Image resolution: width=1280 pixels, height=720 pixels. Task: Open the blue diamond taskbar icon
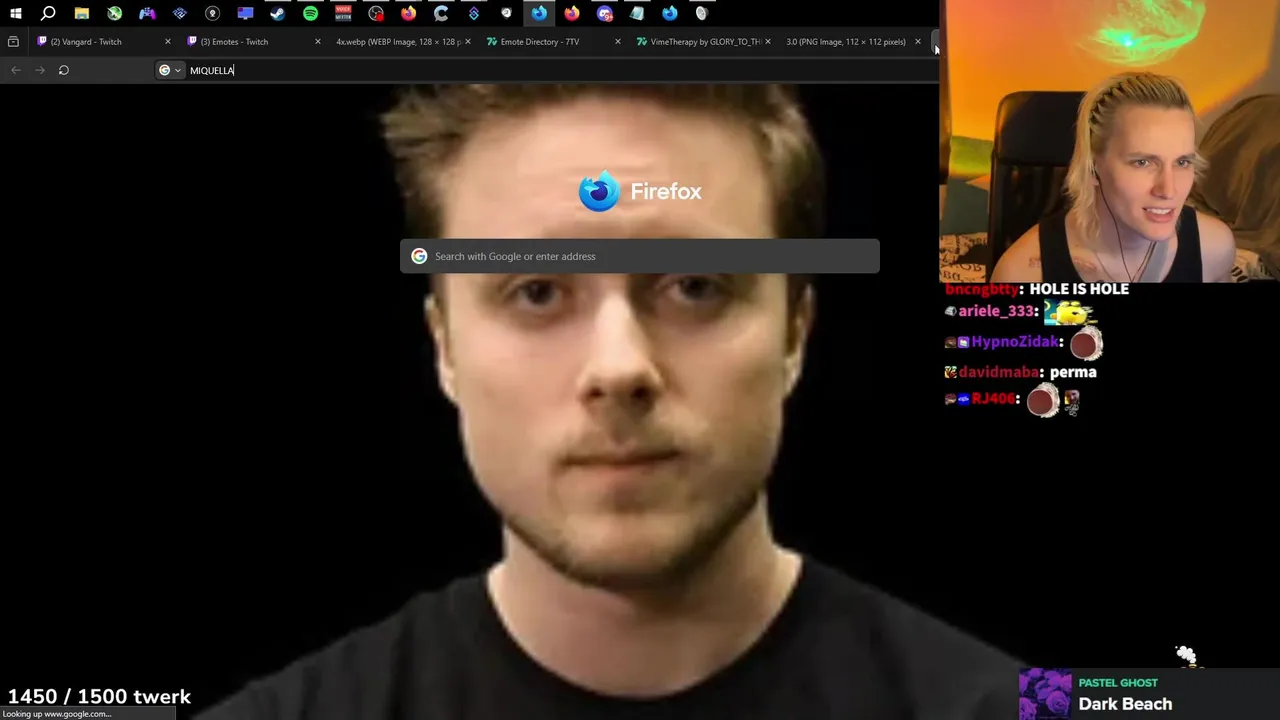pyautogui.click(x=474, y=13)
